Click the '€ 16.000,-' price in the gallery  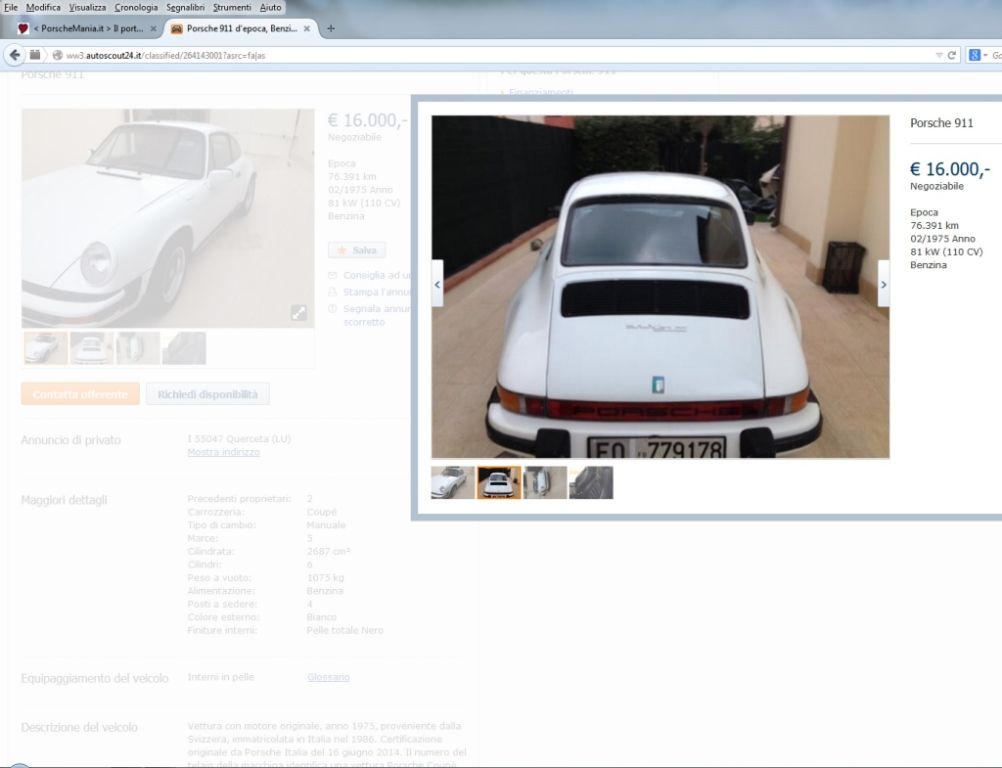coord(950,169)
